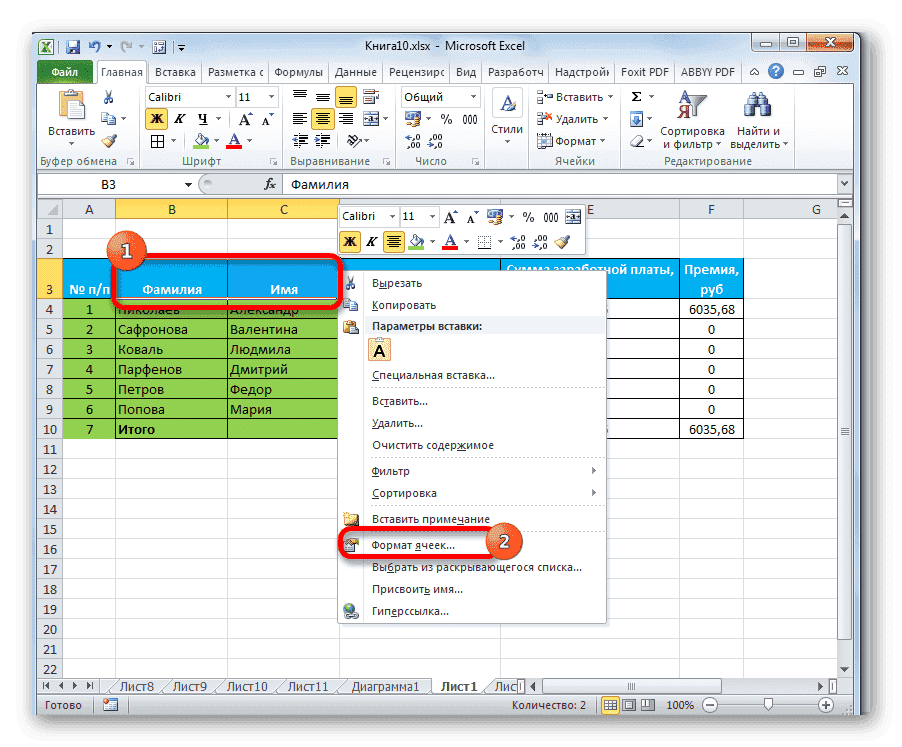Click the zoom slider in the status bar
The width and height of the screenshot is (902, 747).
770,705
